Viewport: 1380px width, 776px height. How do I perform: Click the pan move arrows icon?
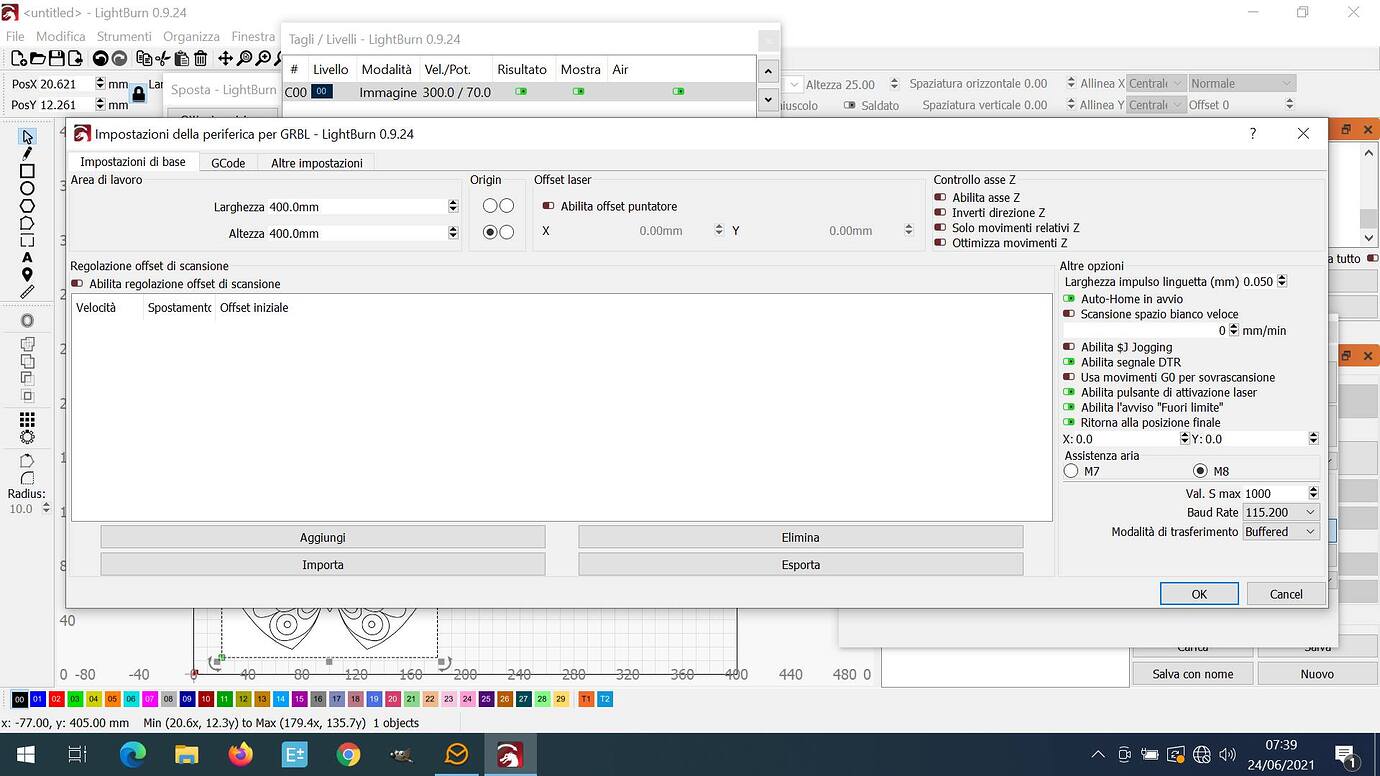pos(225,59)
